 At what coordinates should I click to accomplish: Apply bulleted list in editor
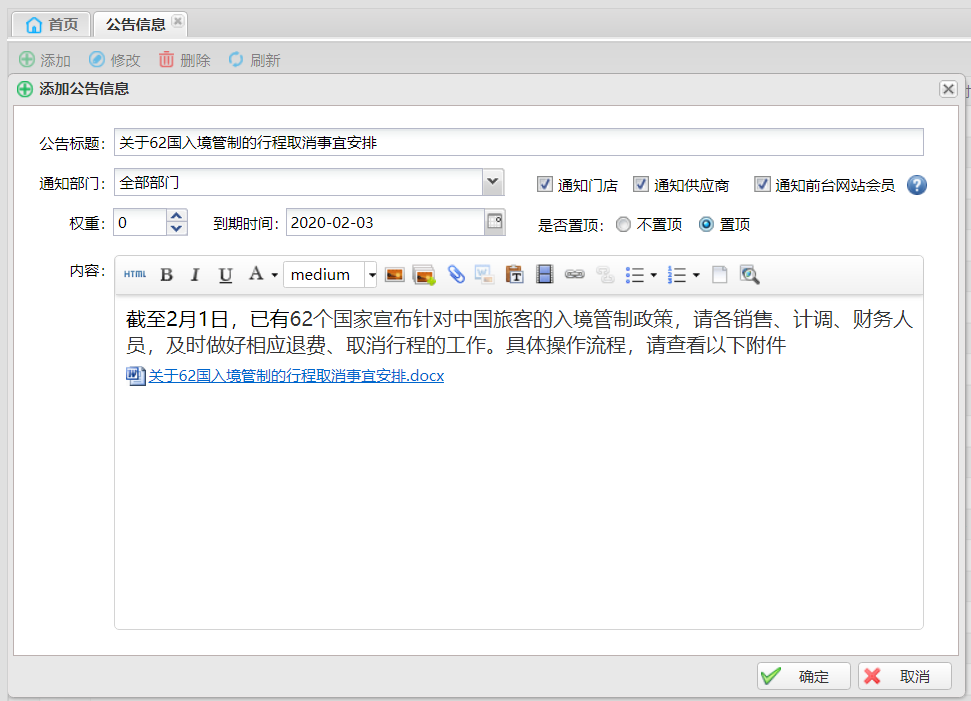[x=635, y=274]
